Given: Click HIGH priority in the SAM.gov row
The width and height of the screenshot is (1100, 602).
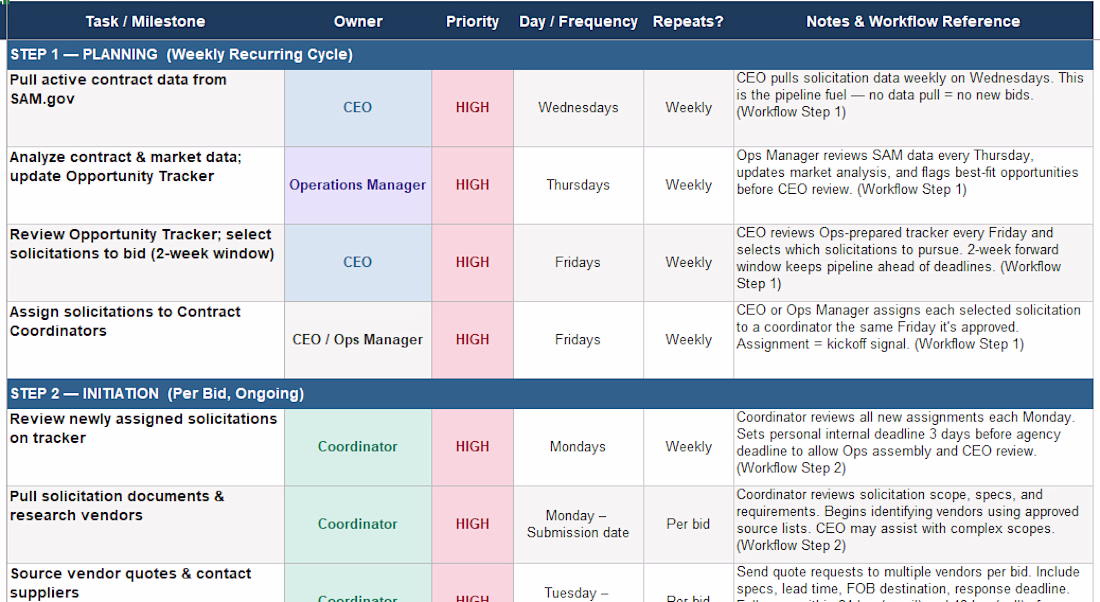Looking at the screenshot, I should coord(472,108).
